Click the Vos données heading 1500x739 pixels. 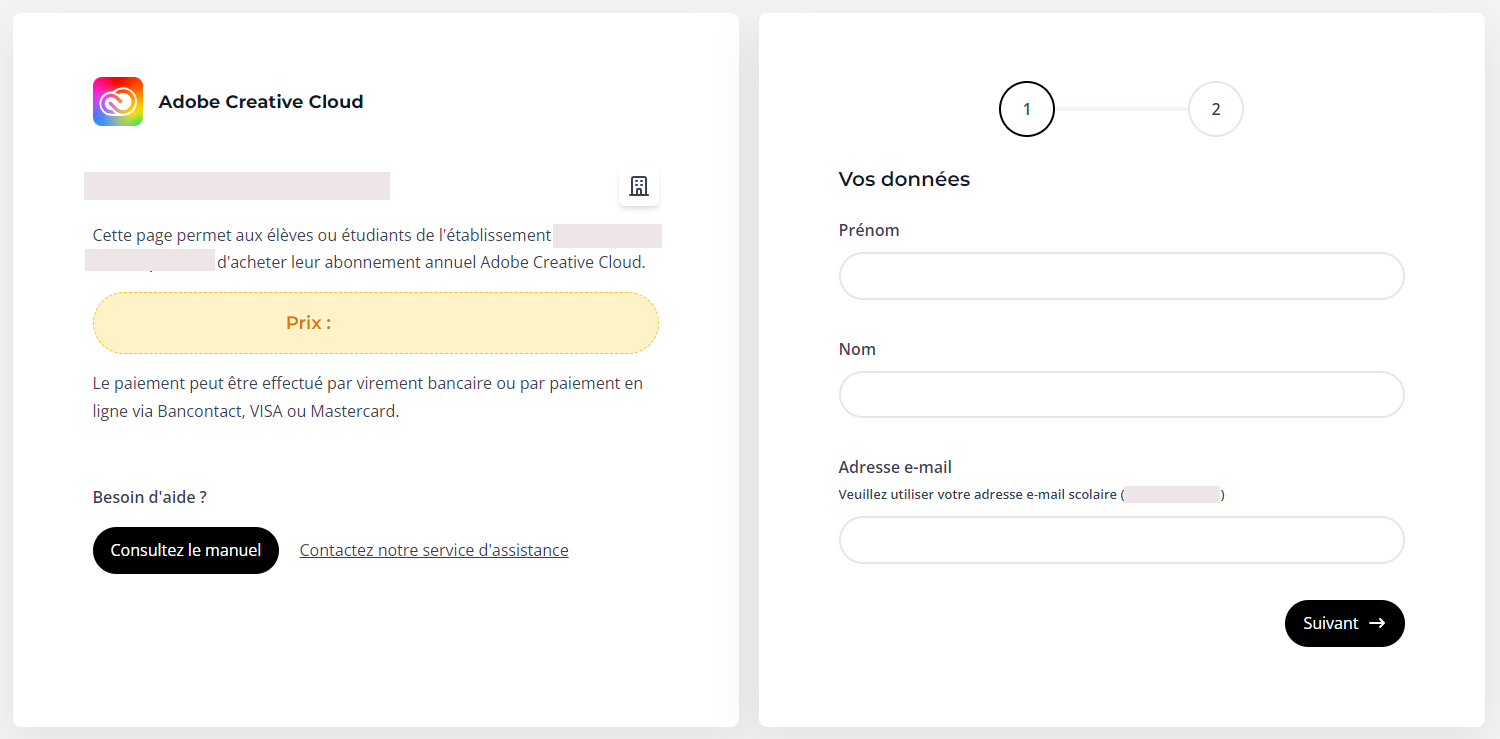[904, 179]
